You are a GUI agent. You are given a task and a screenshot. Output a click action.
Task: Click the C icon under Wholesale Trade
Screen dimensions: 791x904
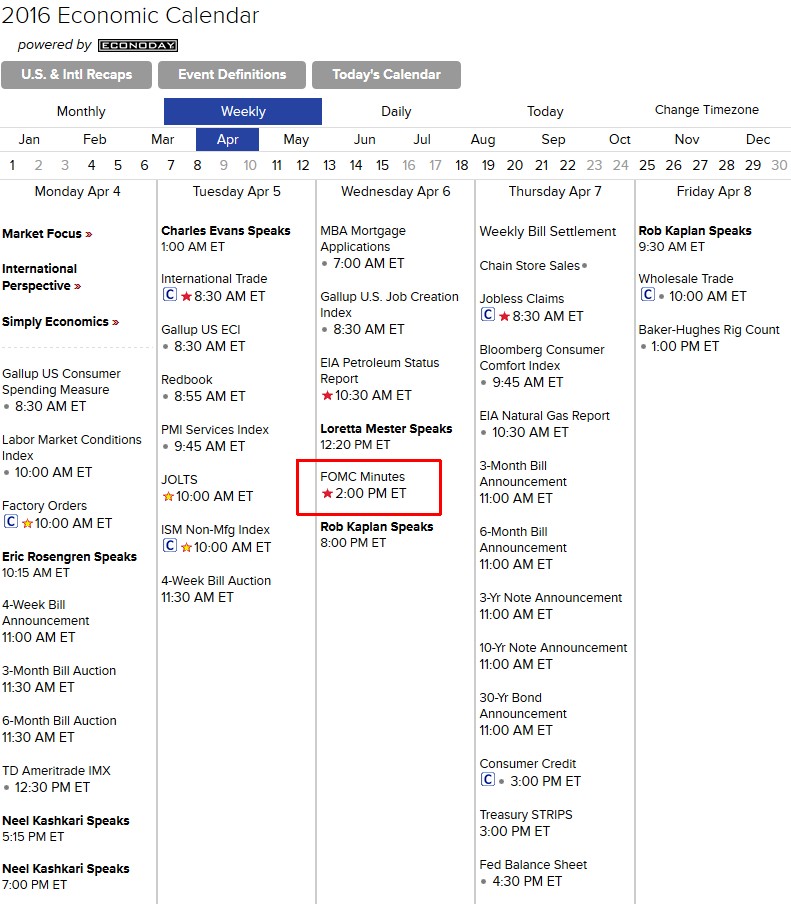[647, 295]
